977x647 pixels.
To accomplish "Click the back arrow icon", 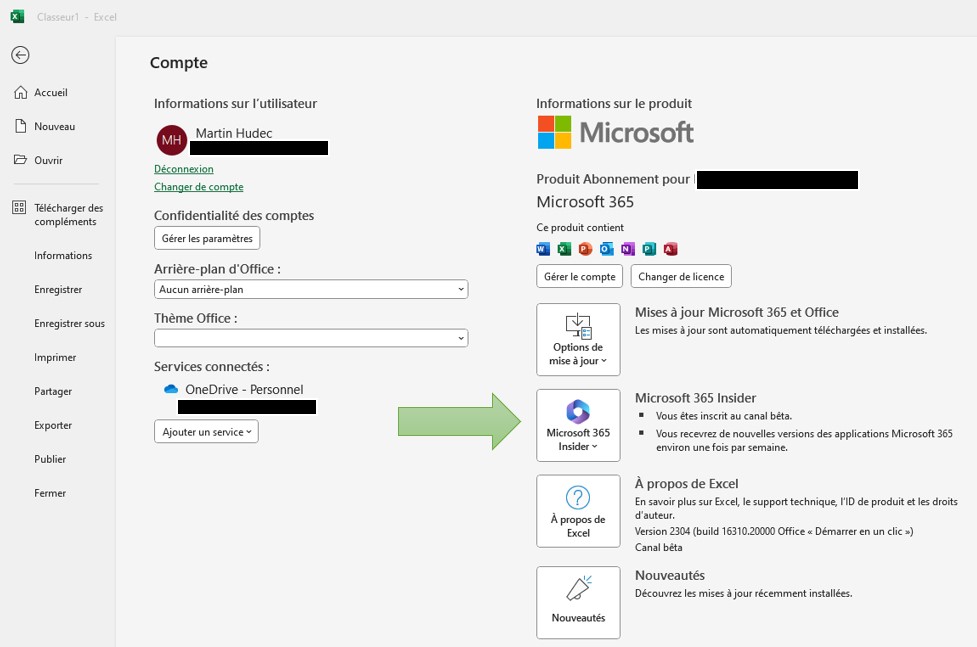I will (20, 55).
